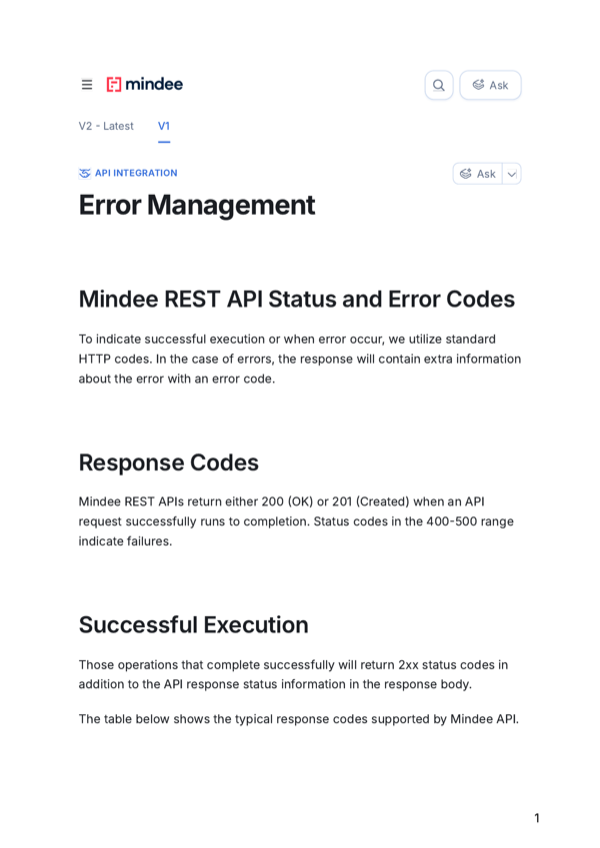Screen dimensions: 600x848
Task: Click the AI sparkle icon in top Ask button
Action: (478, 85)
